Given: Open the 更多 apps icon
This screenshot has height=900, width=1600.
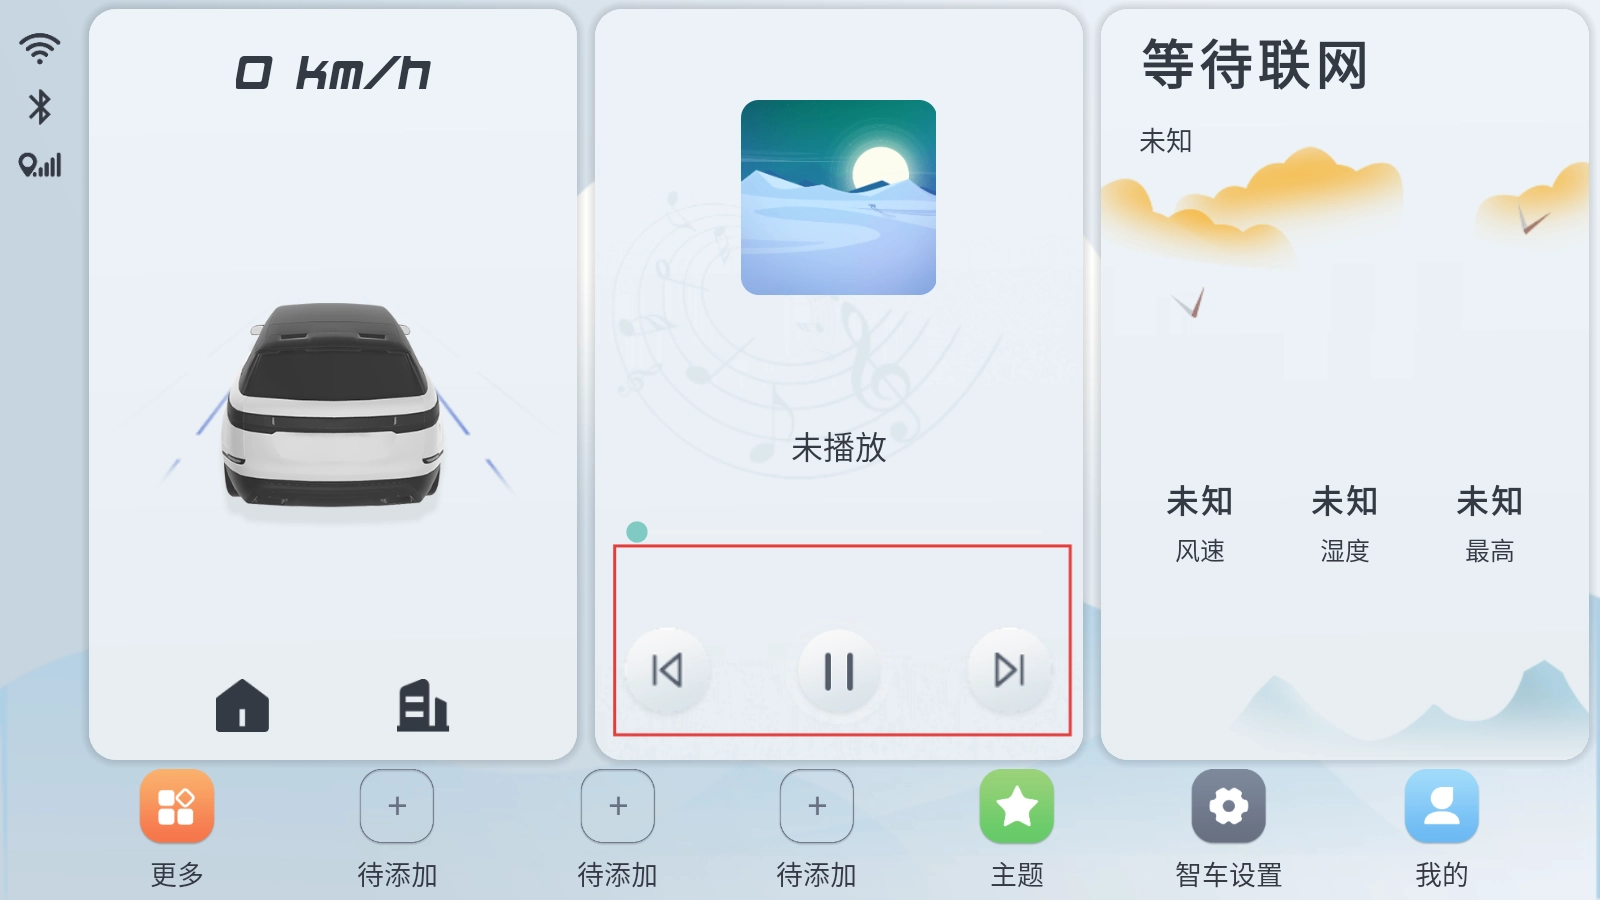Looking at the screenshot, I should (x=177, y=806).
